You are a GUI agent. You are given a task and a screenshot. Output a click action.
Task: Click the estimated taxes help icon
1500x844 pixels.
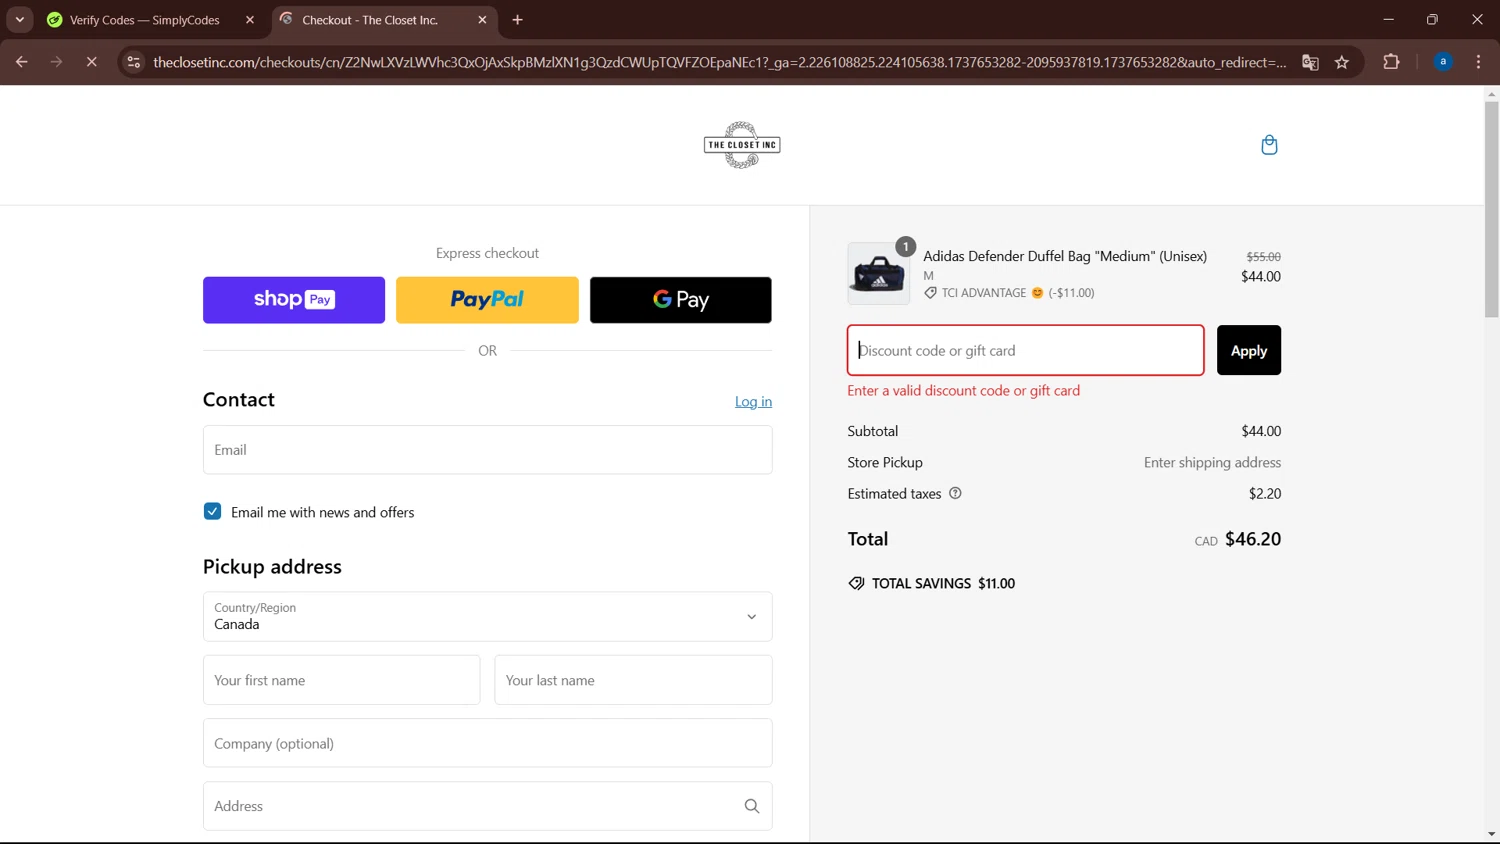[x=955, y=493]
